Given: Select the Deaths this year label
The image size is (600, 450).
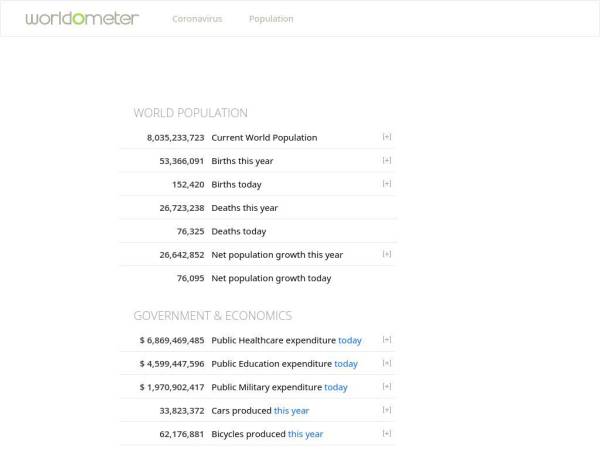Looking at the screenshot, I should click(x=245, y=208).
